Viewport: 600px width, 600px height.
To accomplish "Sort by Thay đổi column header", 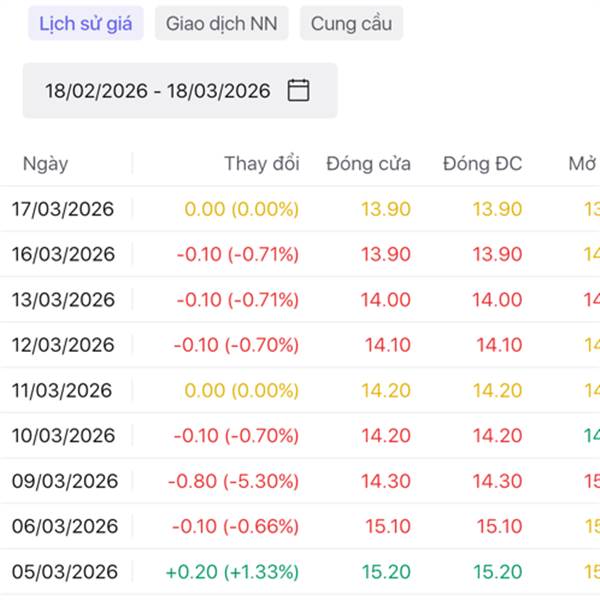I will [x=261, y=164].
